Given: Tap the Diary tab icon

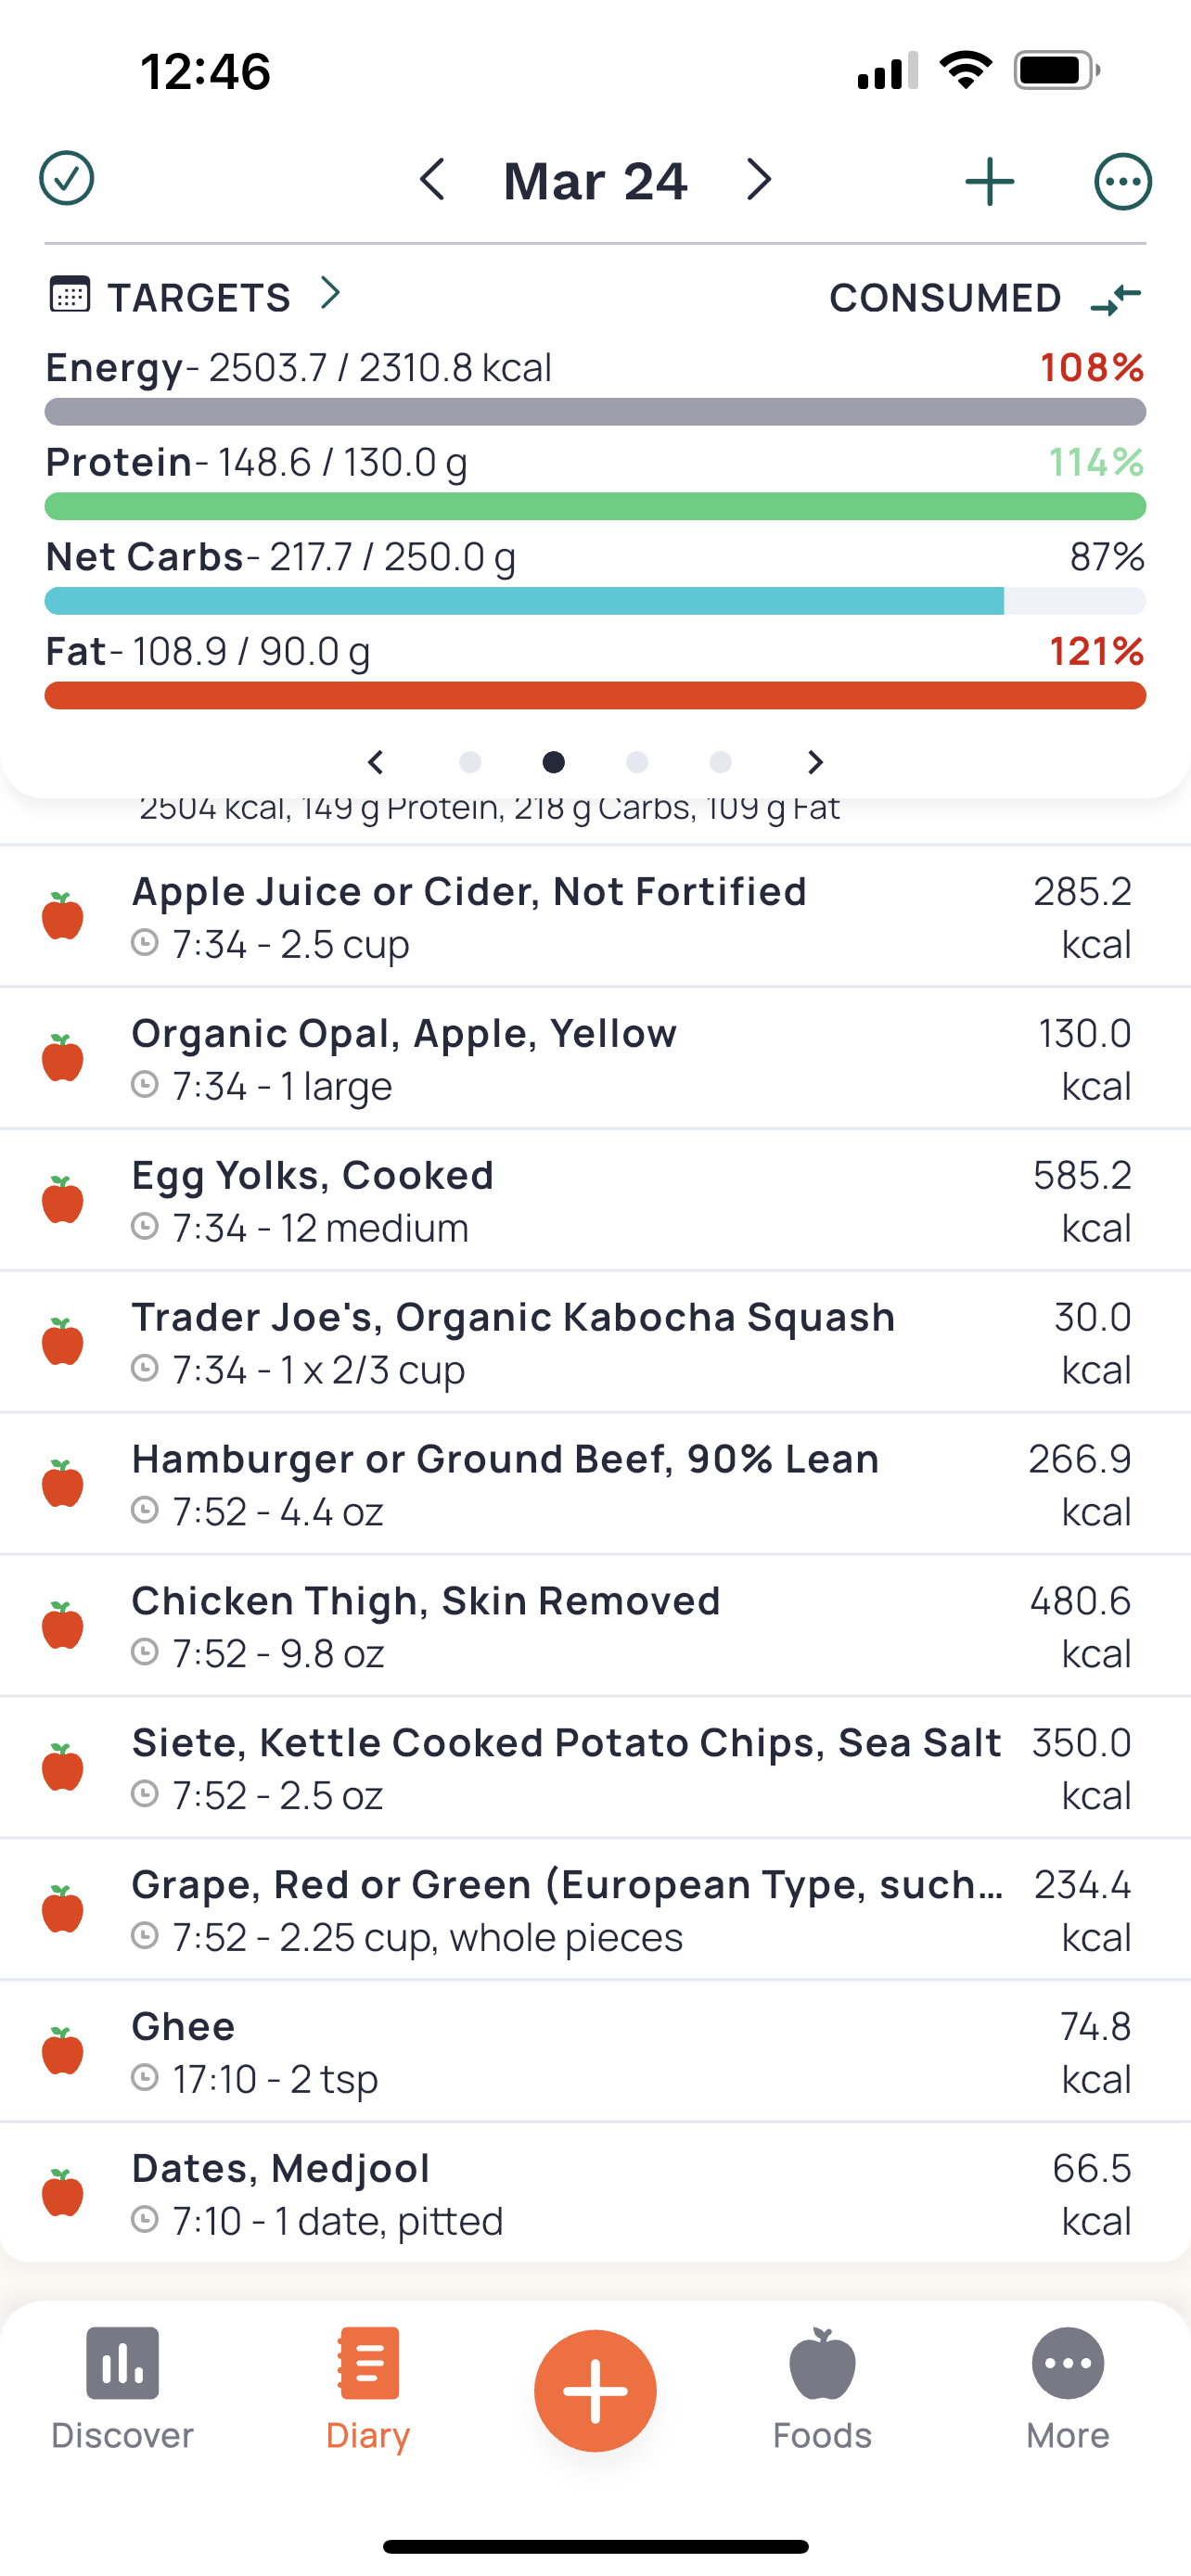Looking at the screenshot, I should click(x=368, y=2365).
